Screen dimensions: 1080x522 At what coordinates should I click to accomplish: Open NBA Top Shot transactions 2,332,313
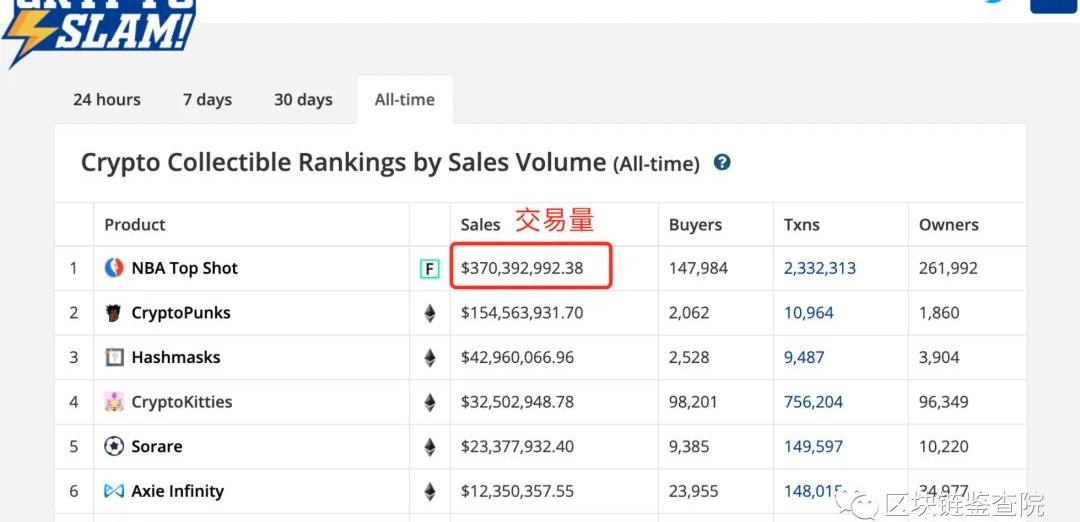point(820,269)
